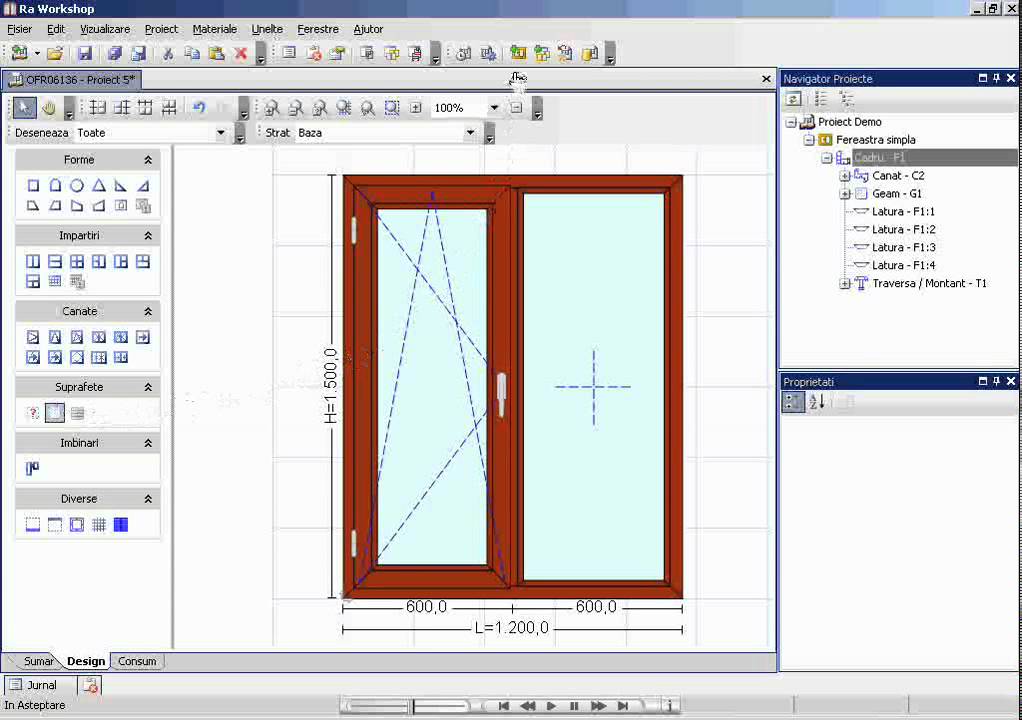Select the circle shape in Forme
This screenshot has width=1022, height=720.
pyautogui.click(x=77, y=186)
